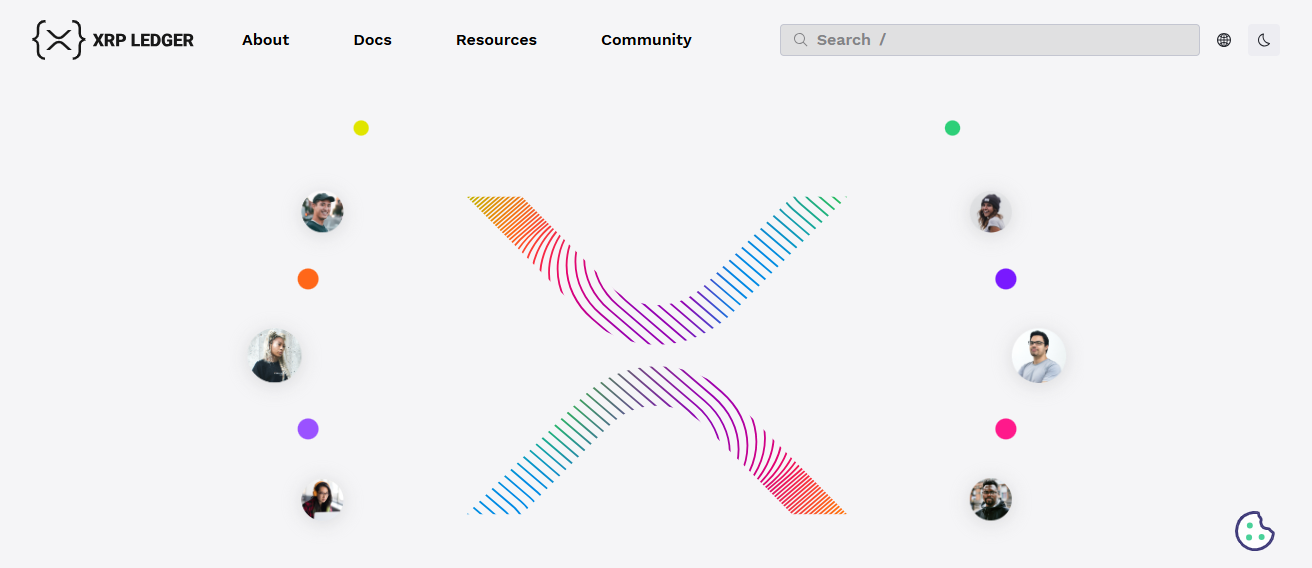The image size is (1312, 568).
Task: Click the pink dot
Action: 1005,429
